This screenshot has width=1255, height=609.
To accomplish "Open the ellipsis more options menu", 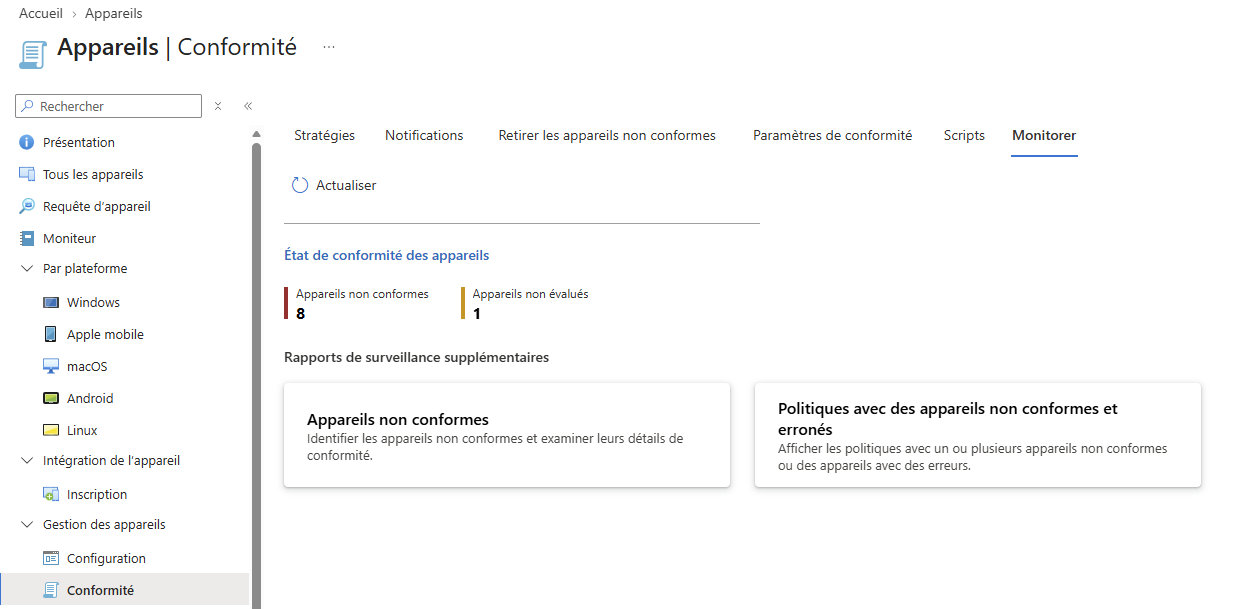I will (x=329, y=47).
